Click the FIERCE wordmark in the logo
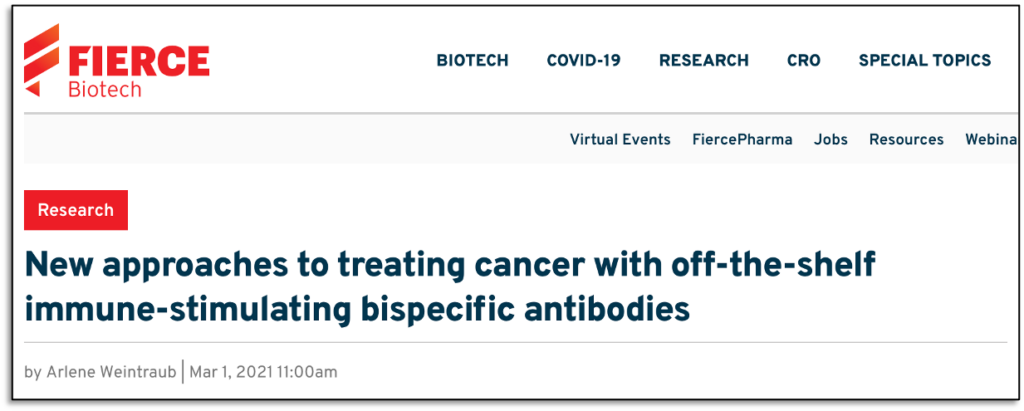This screenshot has height=411, width=1024. [x=138, y=59]
